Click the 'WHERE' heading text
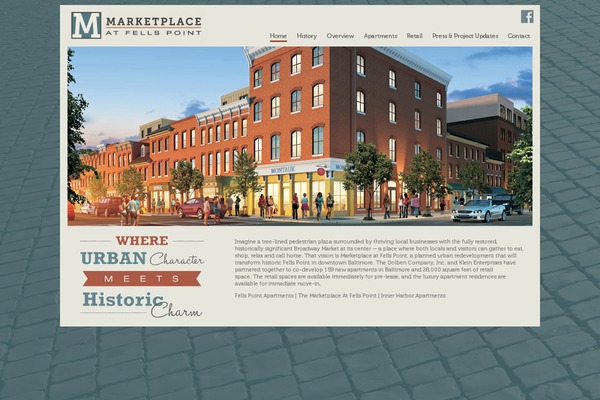Viewport: 600px width, 400px height. [x=142, y=241]
